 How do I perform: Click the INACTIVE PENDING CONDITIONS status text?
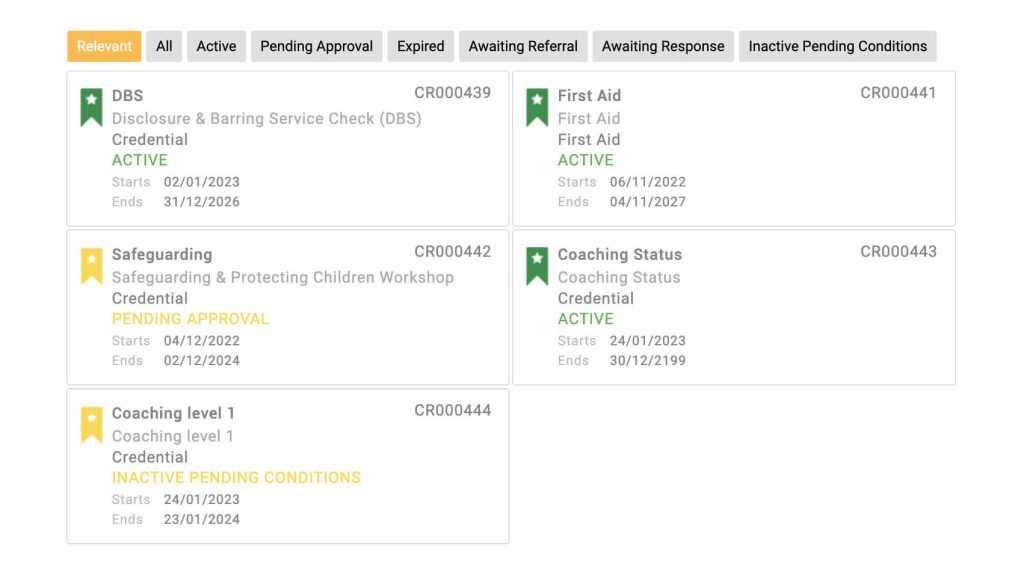236,478
